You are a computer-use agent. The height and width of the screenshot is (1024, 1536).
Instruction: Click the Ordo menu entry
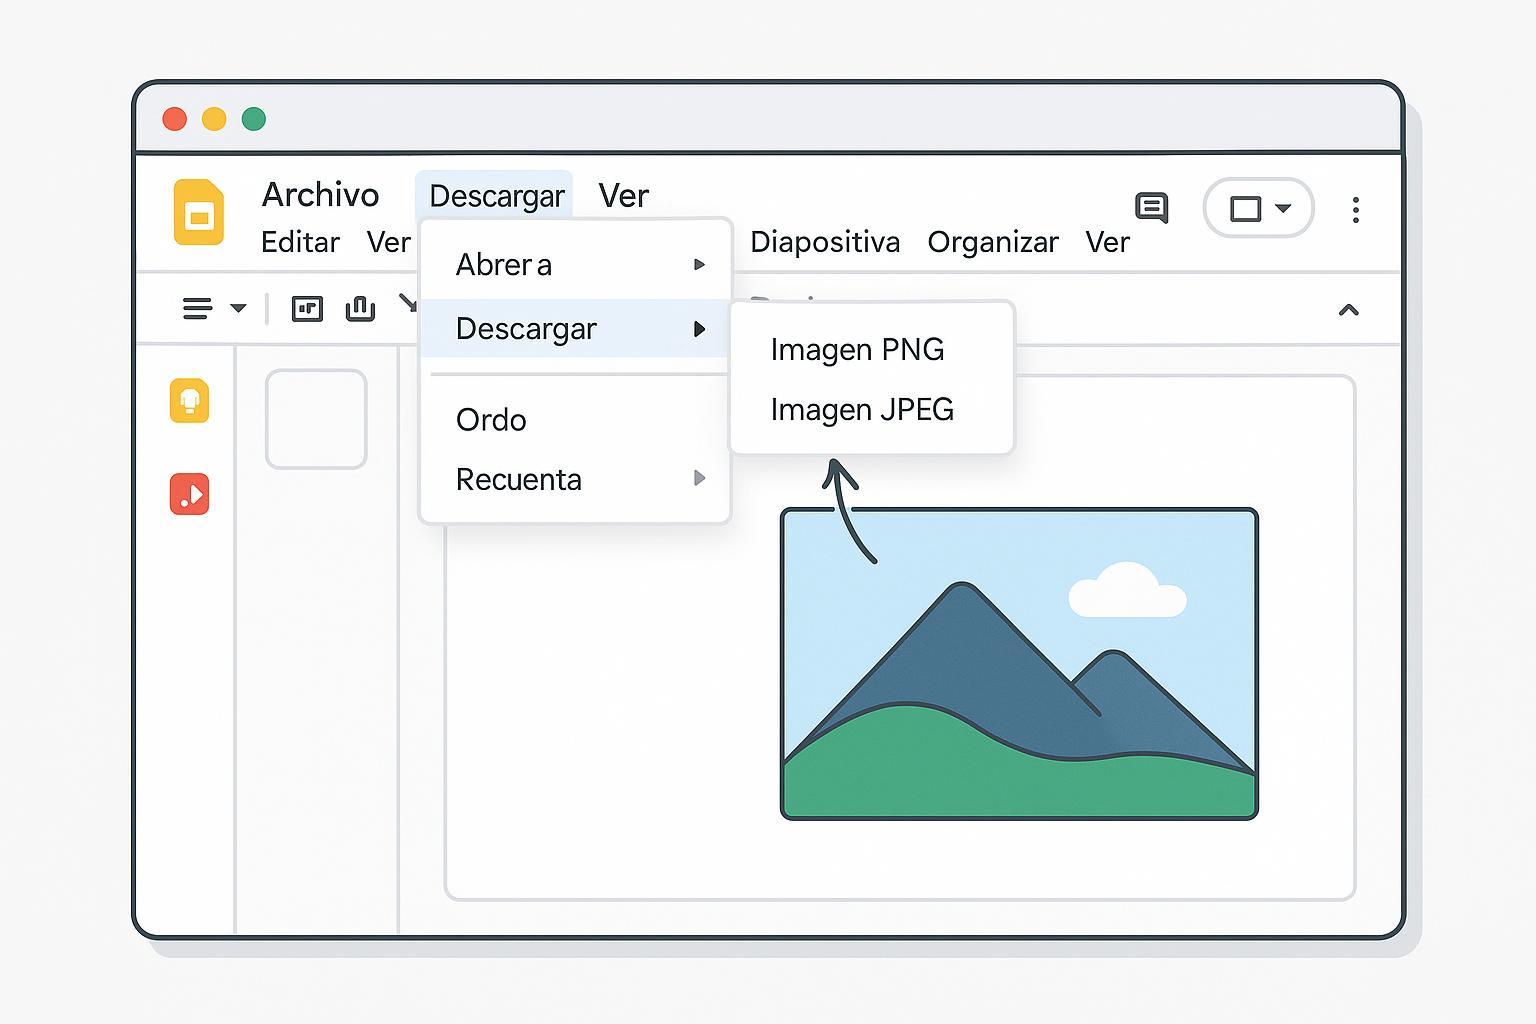pos(491,420)
